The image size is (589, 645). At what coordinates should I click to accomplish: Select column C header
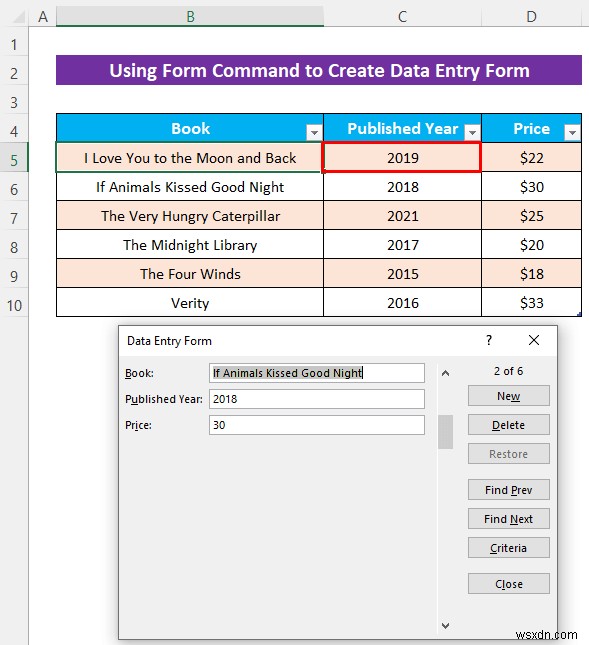402,16
